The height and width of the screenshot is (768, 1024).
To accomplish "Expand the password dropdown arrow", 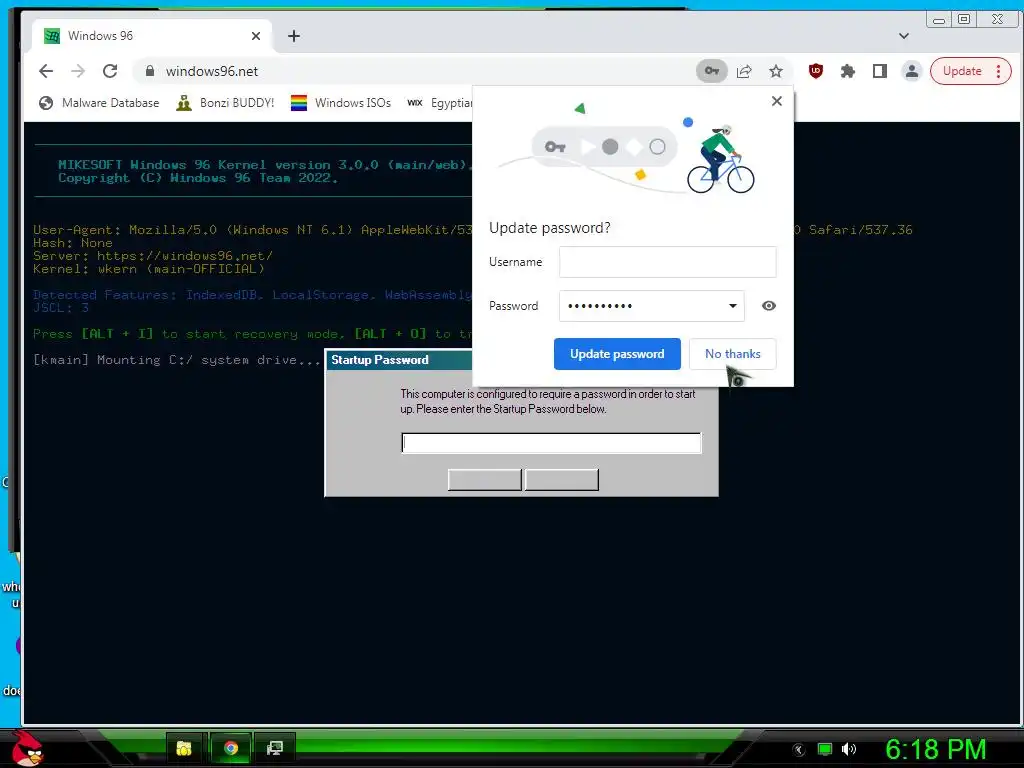I will [733, 306].
